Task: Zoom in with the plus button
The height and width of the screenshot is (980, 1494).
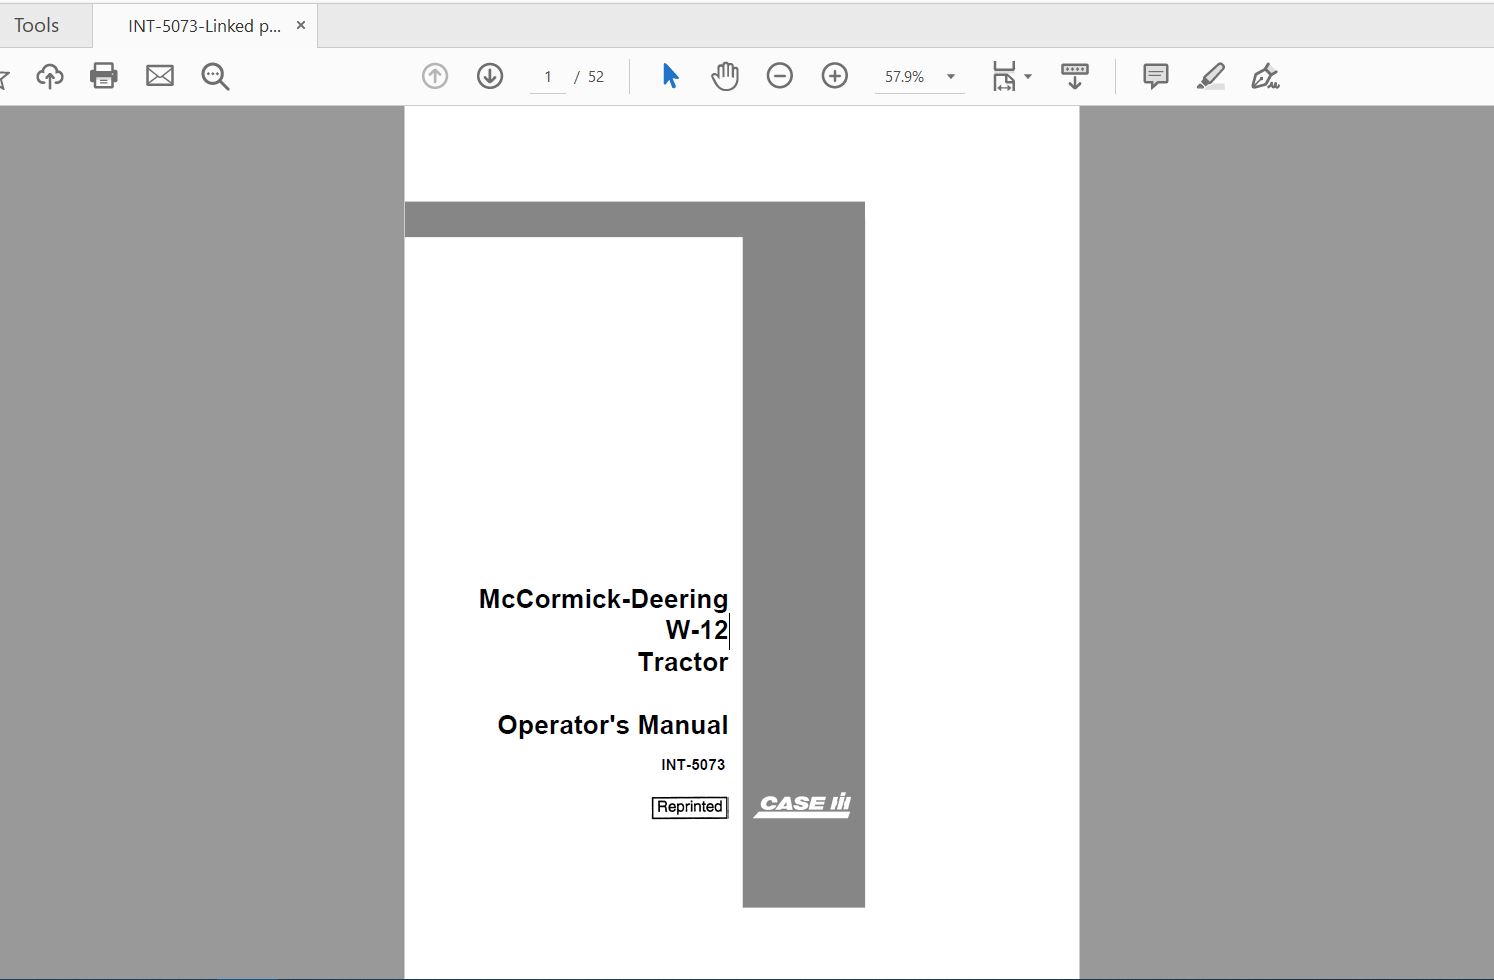Action: (835, 76)
